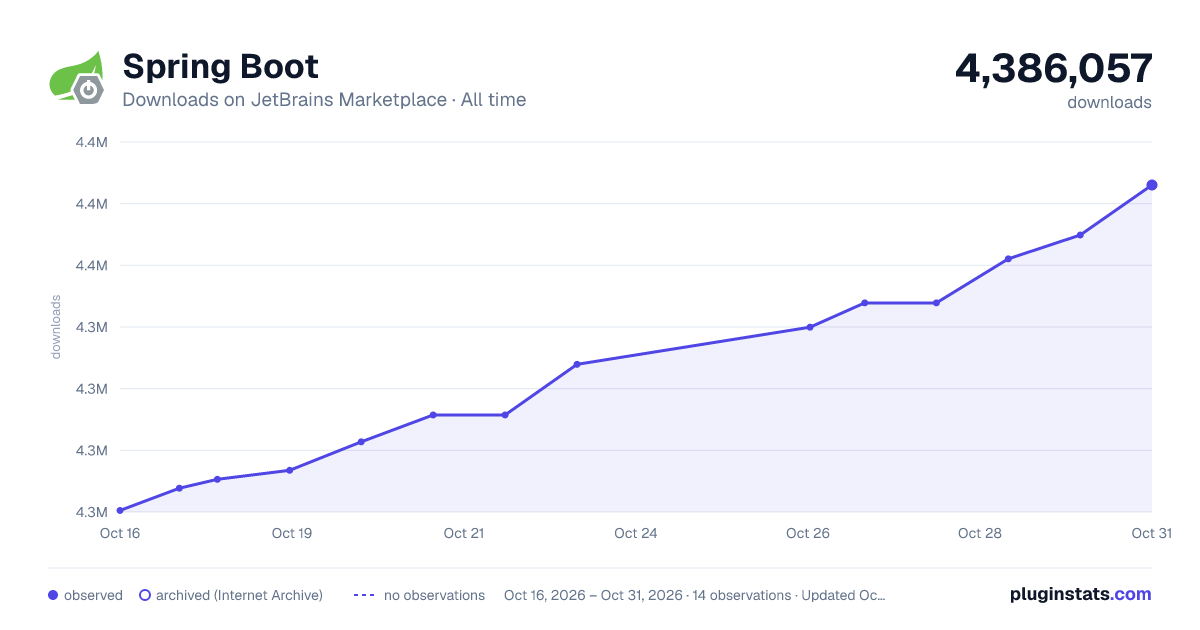
Task: Click the 'Oct 31' x-axis label
Action: (x=1152, y=533)
